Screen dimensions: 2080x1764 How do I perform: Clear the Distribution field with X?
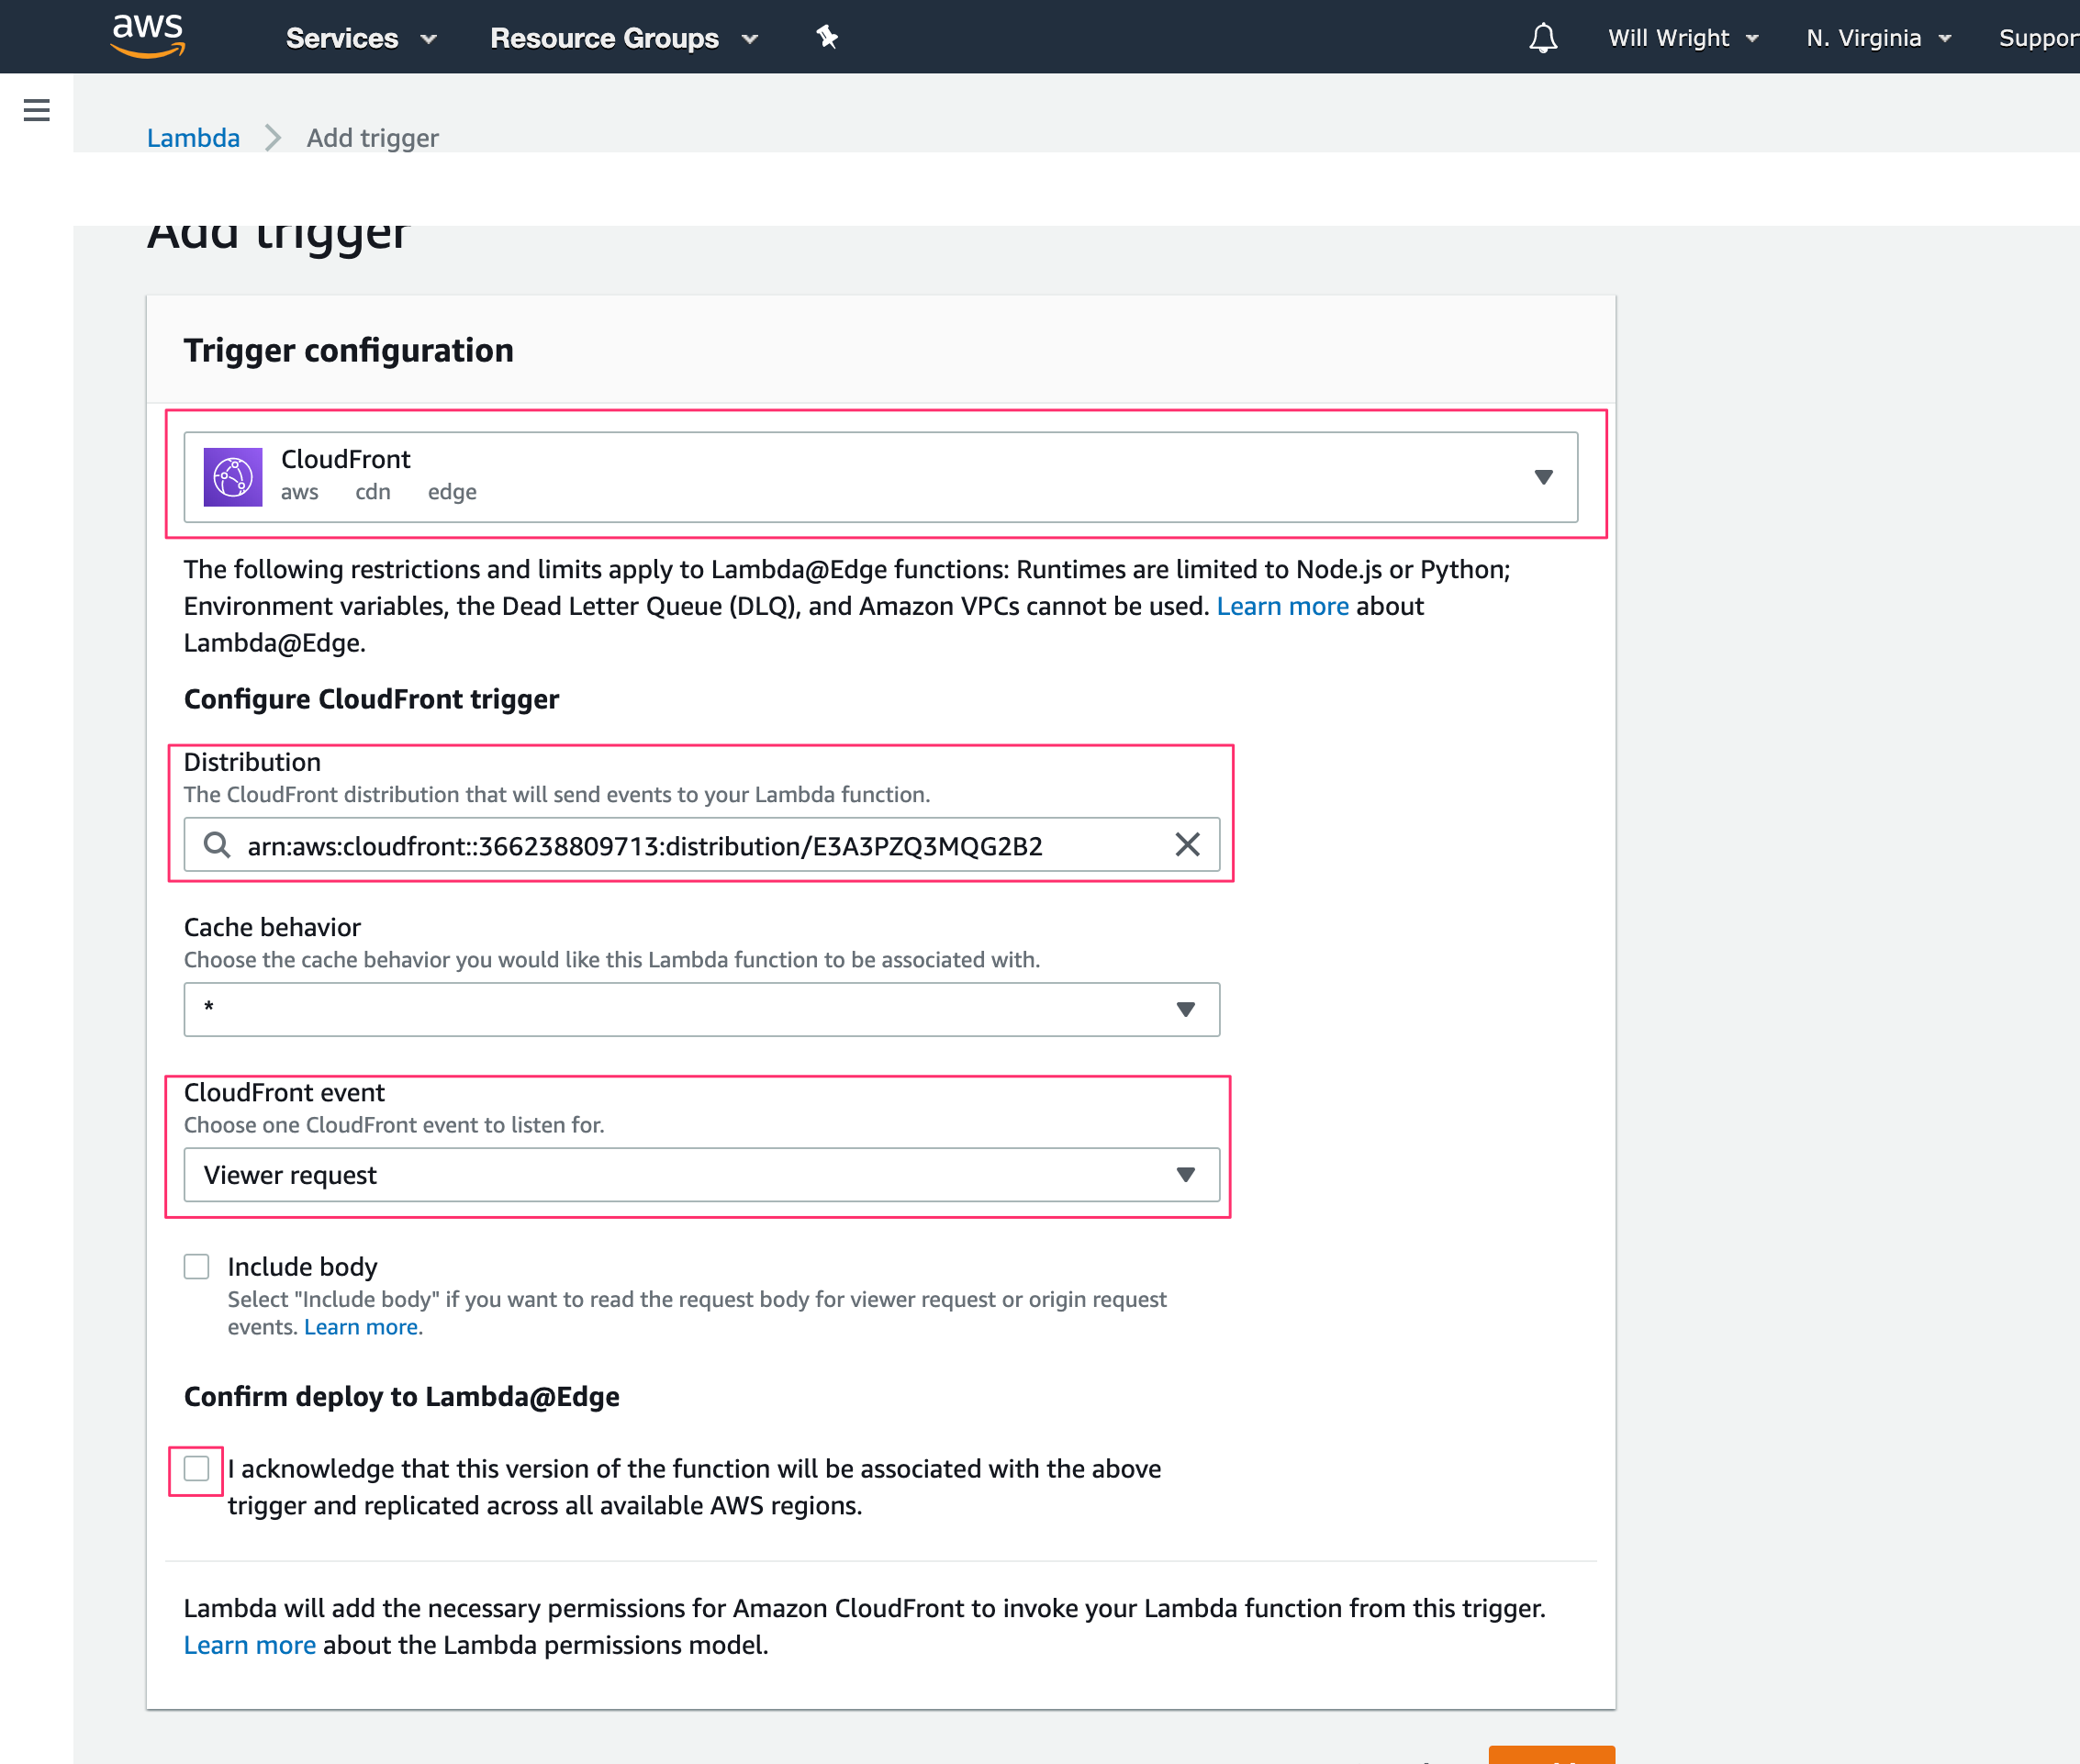[1187, 845]
